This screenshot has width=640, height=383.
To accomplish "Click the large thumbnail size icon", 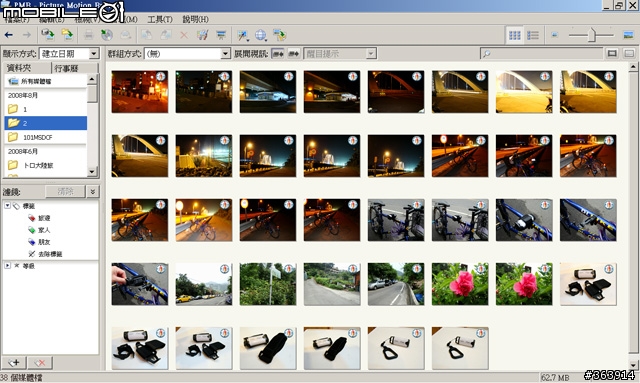I will (x=629, y=35).
